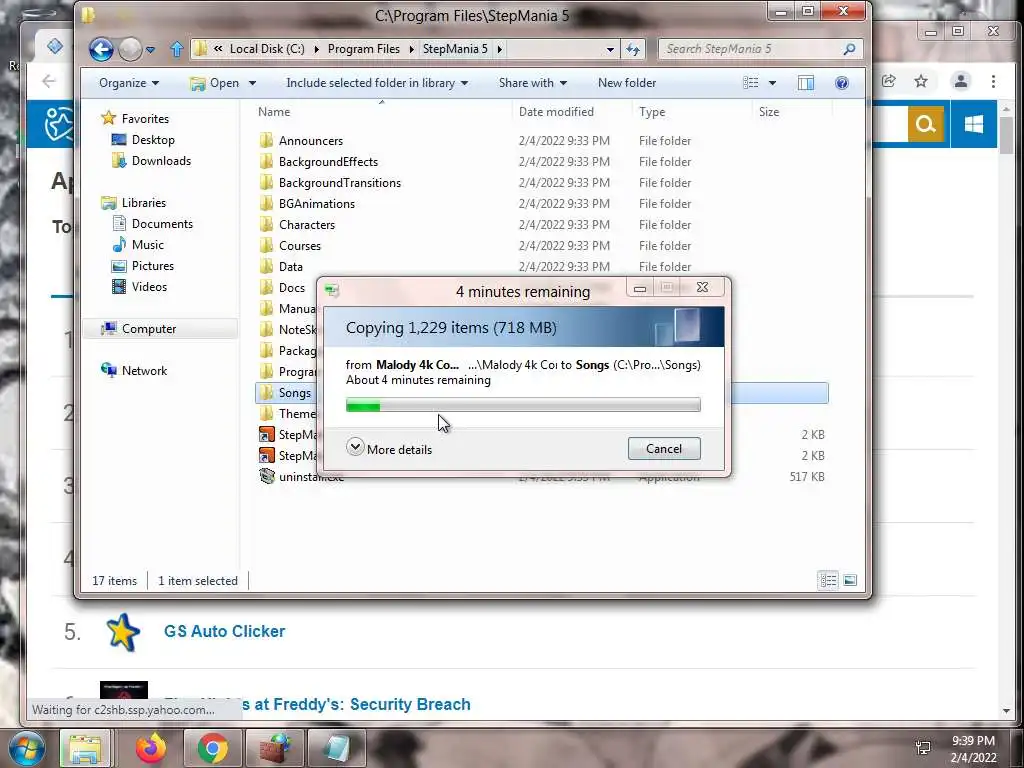Viewport: 1024px width, 768px height.
Task: Open Chrome from the taskbar
Action: pyautogui.click(x=213, y=748)
